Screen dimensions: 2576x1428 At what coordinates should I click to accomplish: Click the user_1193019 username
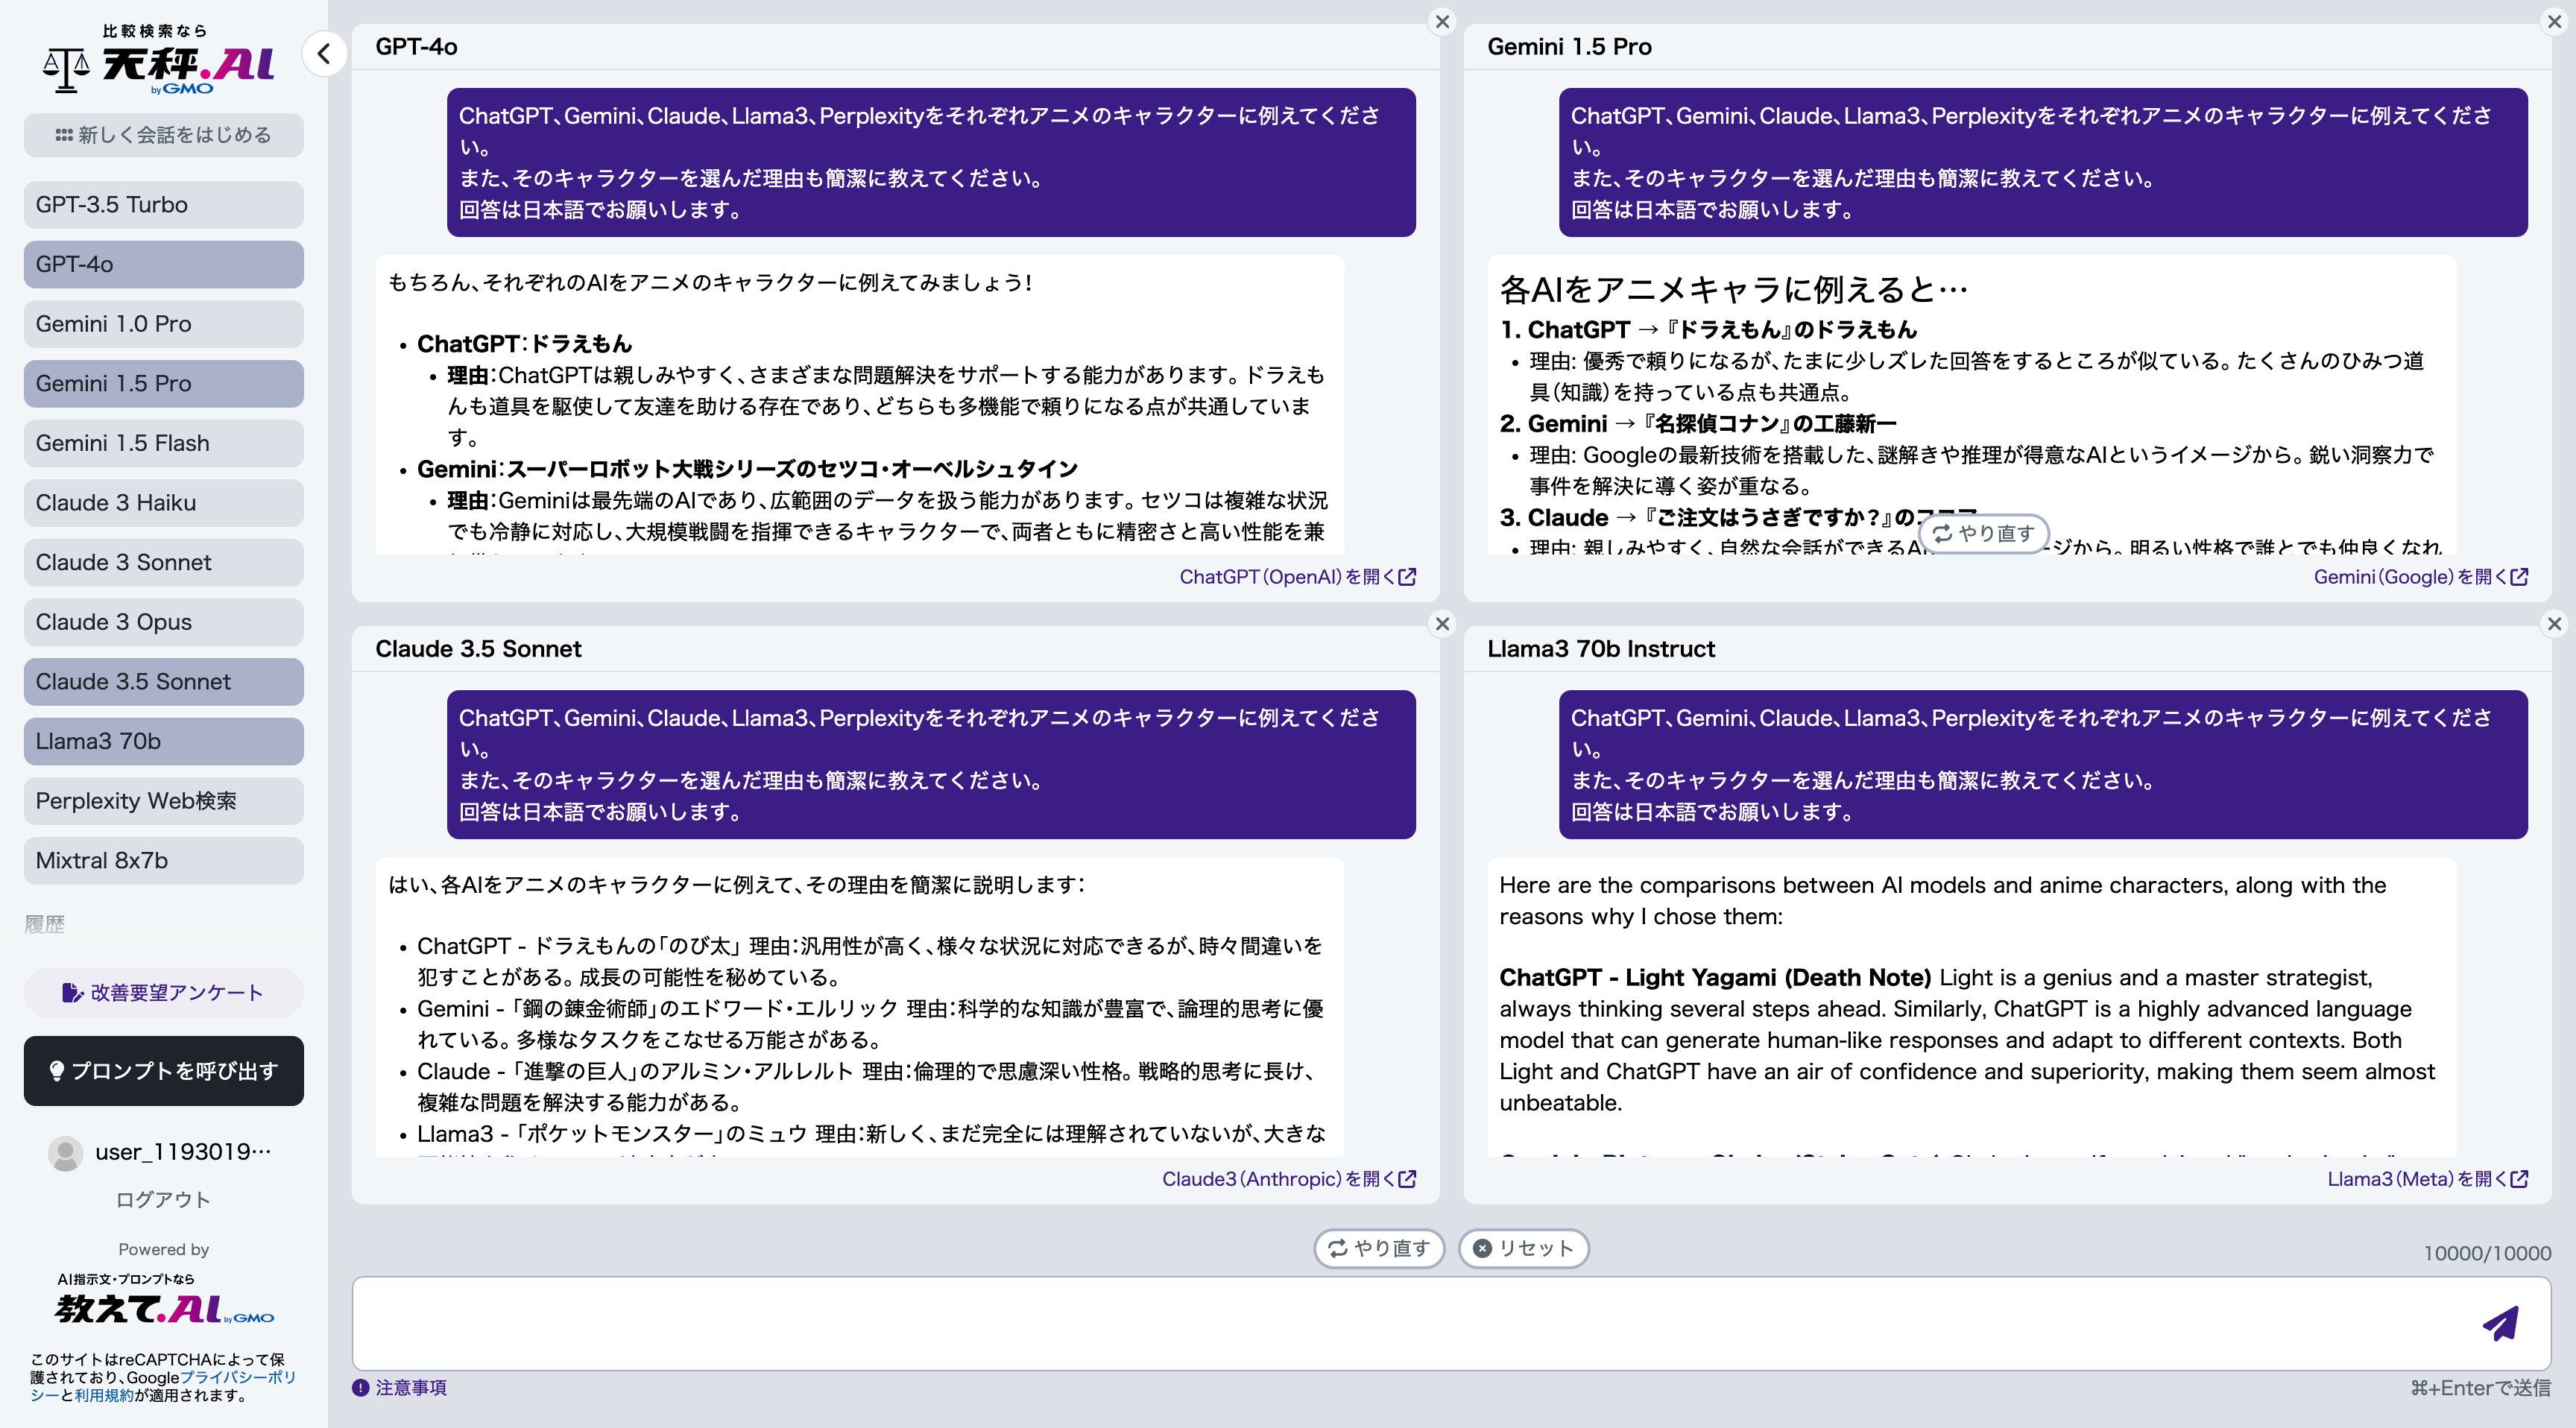pos(183,1152)
